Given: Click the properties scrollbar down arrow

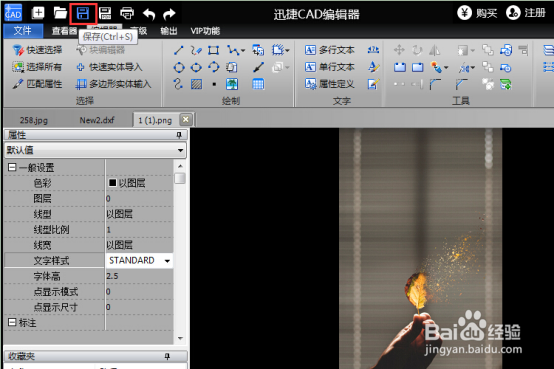Looking at the screenshot, I should [180, 338].
